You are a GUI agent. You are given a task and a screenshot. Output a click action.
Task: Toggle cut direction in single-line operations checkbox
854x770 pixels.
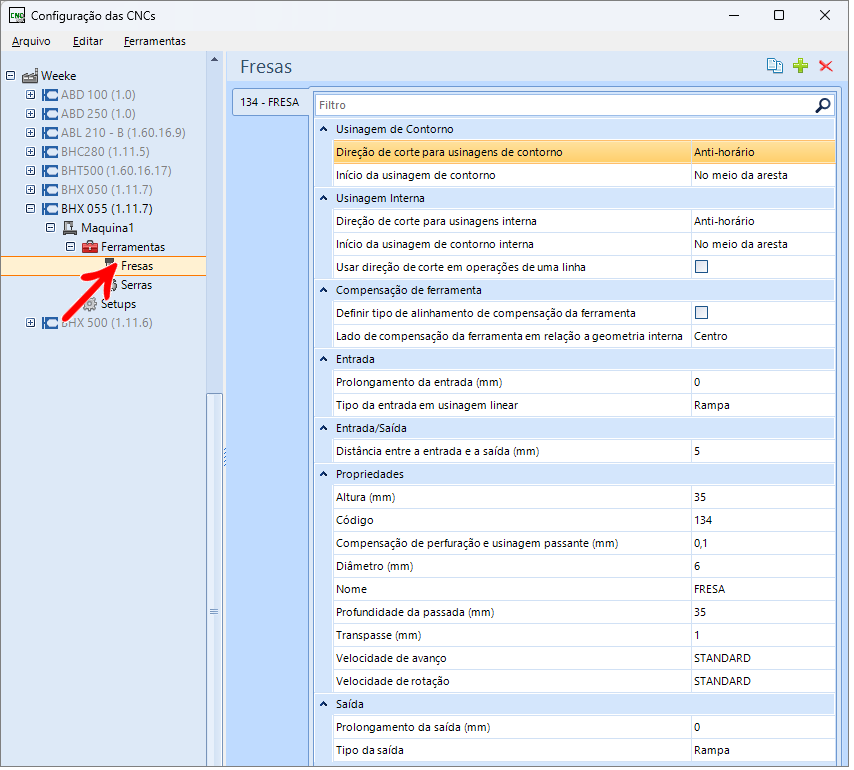point(702,267)
